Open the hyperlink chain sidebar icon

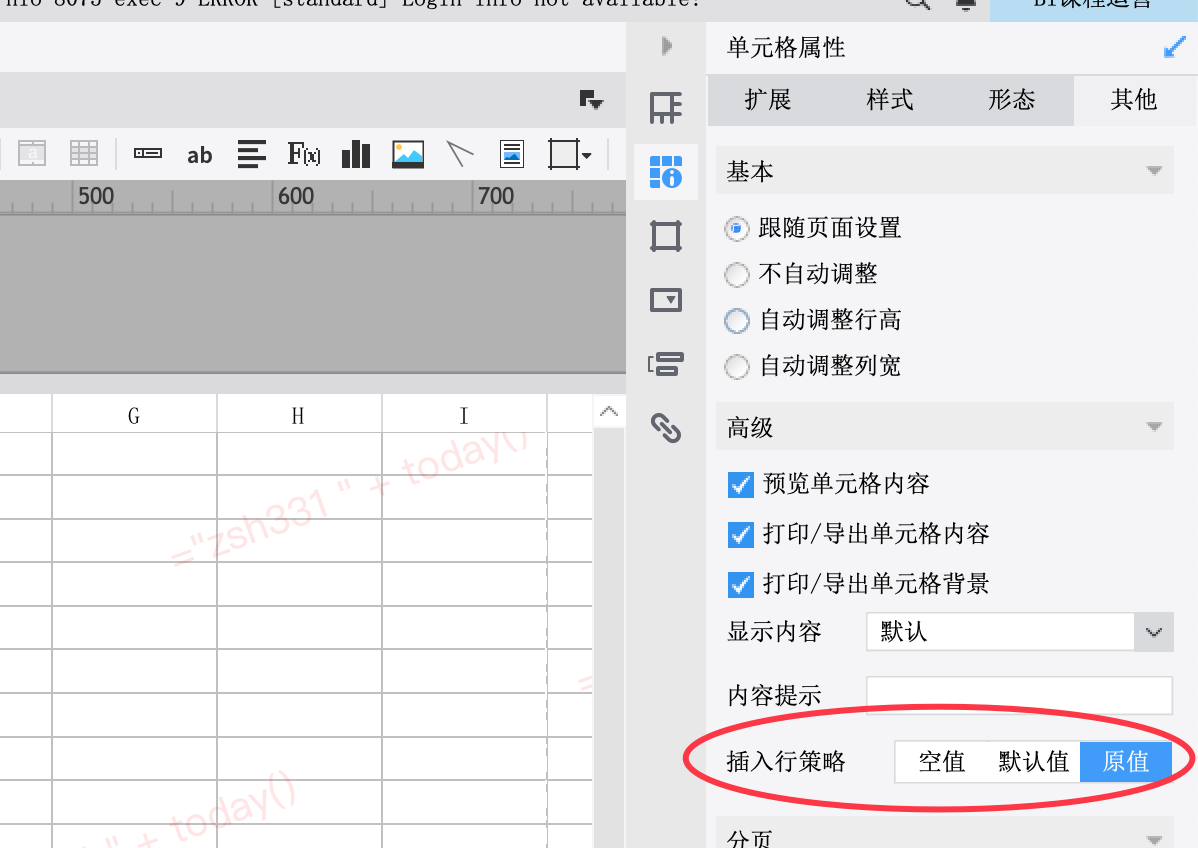point(665,428)
